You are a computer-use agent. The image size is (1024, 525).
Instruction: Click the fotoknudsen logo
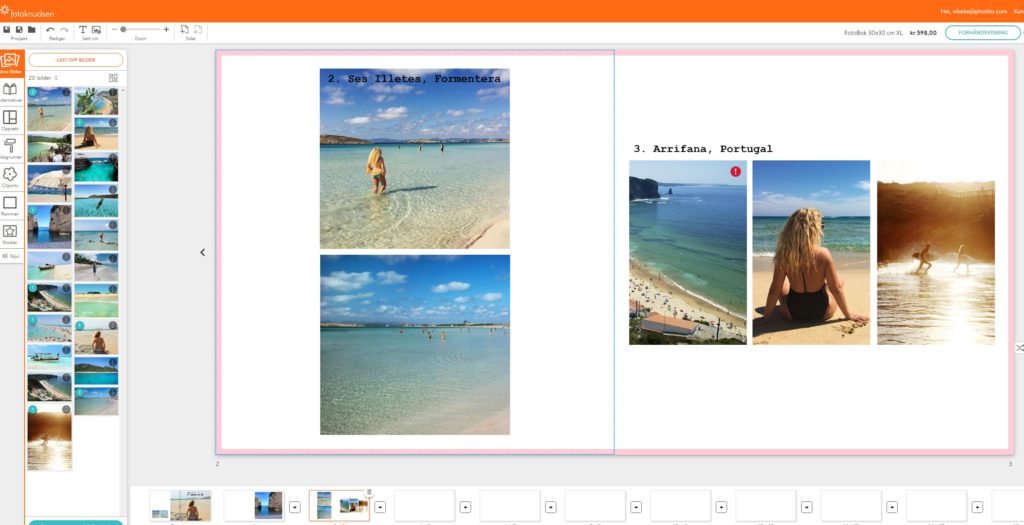click(x=27, y=12)
